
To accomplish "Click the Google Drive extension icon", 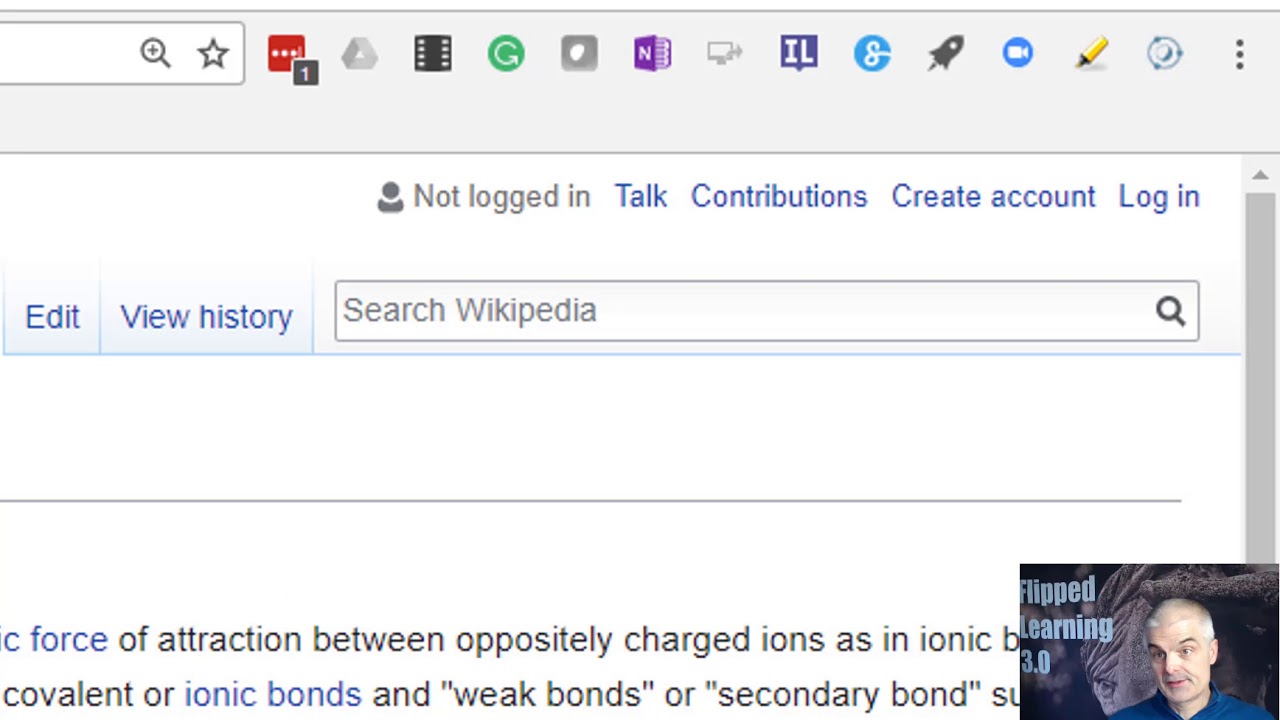I will point(360,54).
